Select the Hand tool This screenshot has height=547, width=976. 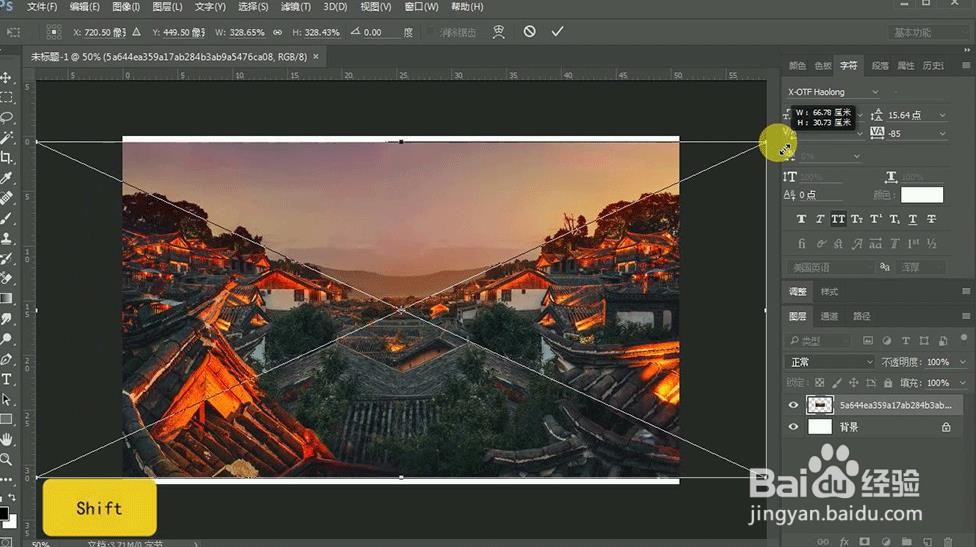(6, 439)
